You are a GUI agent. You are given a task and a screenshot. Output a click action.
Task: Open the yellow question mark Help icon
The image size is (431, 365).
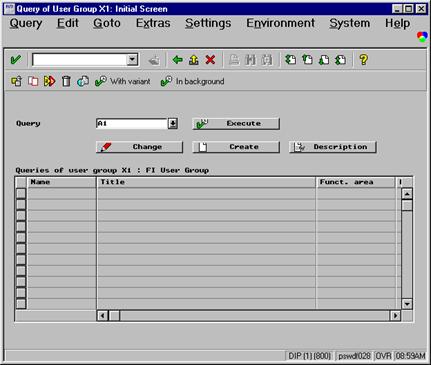point(363,60)
